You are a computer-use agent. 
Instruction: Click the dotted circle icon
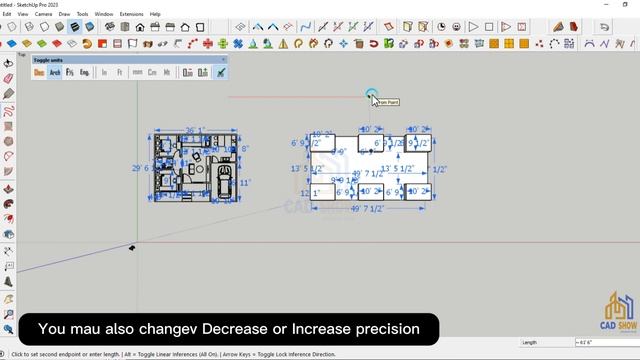pyautogui.click(x=554, y=43)
